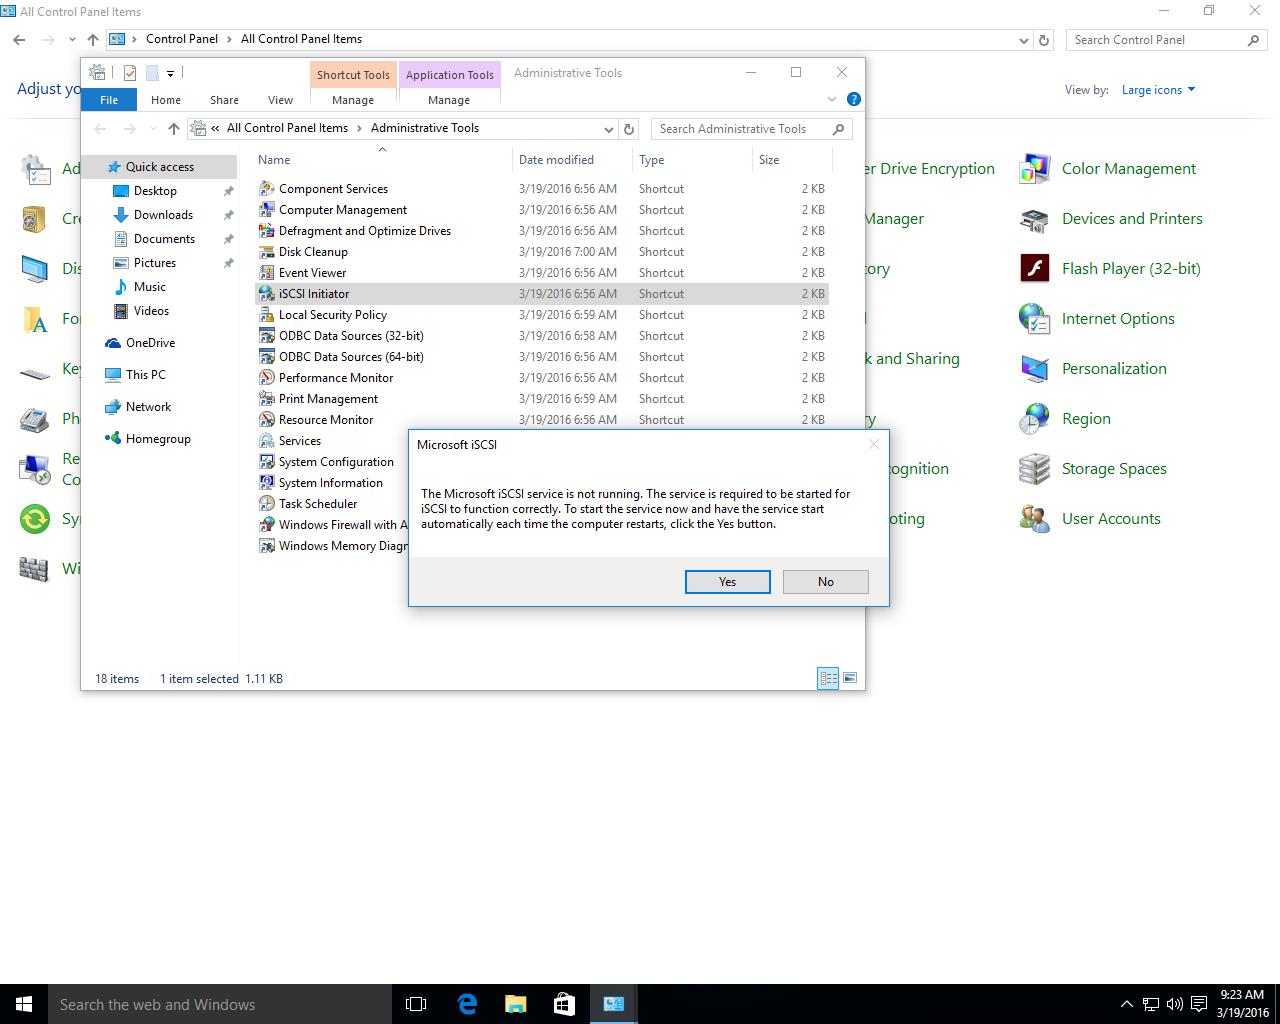Open the Control Panel address bar dropdown
The height and width of the screenshot is (1024, 1280).
pos(1023,40)
